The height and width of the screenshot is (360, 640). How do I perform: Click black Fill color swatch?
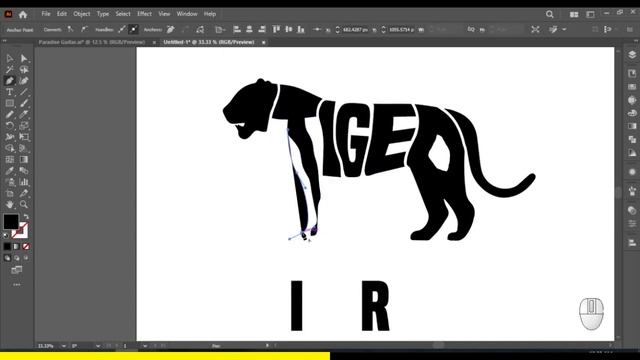coord(11,222)
